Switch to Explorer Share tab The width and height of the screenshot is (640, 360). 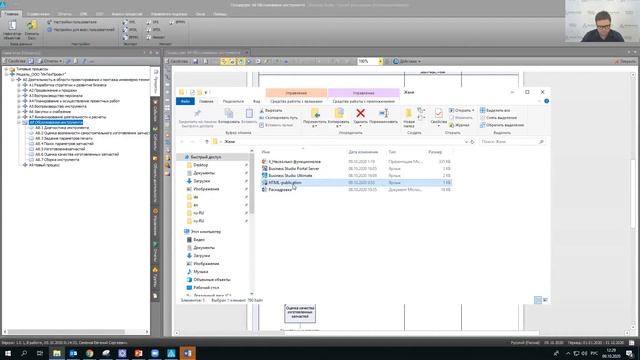[233, 101]
